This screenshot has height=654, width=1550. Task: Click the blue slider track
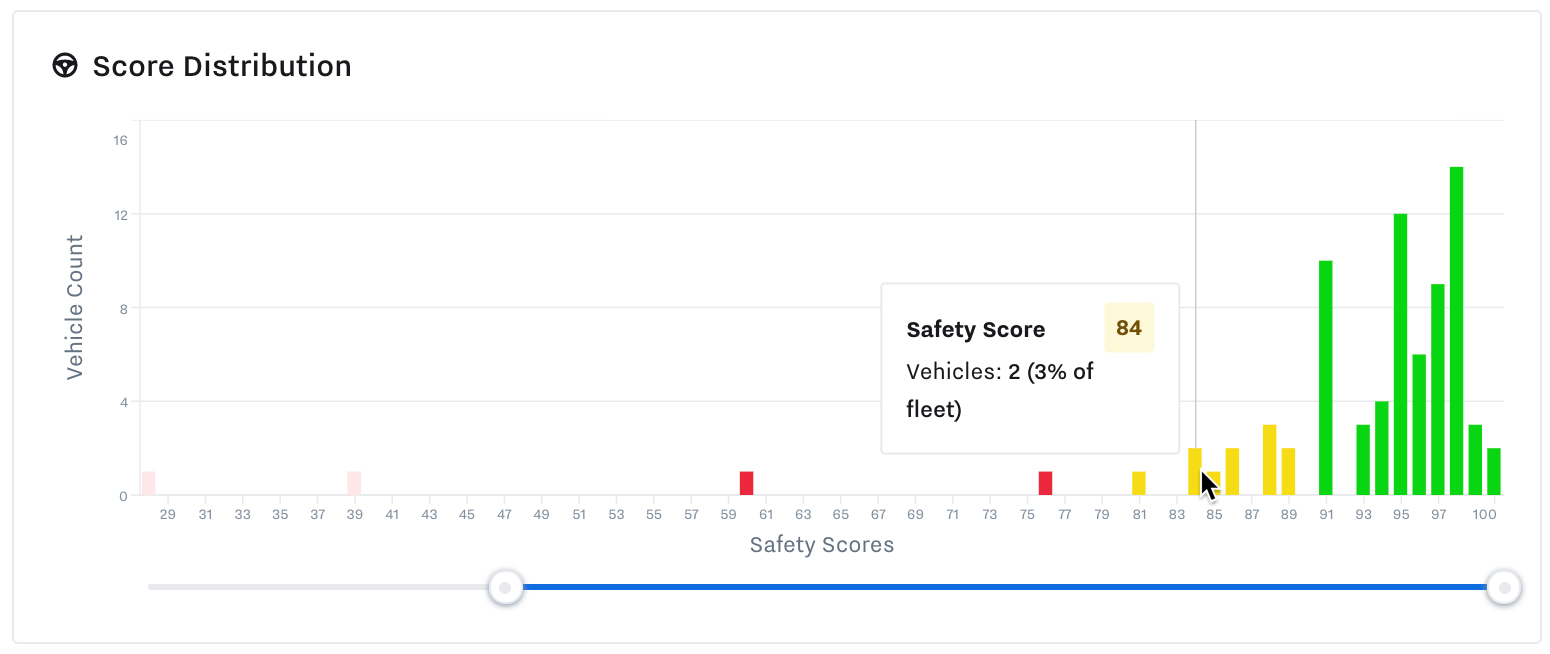pyautogui.click(x=1000, y=588)
